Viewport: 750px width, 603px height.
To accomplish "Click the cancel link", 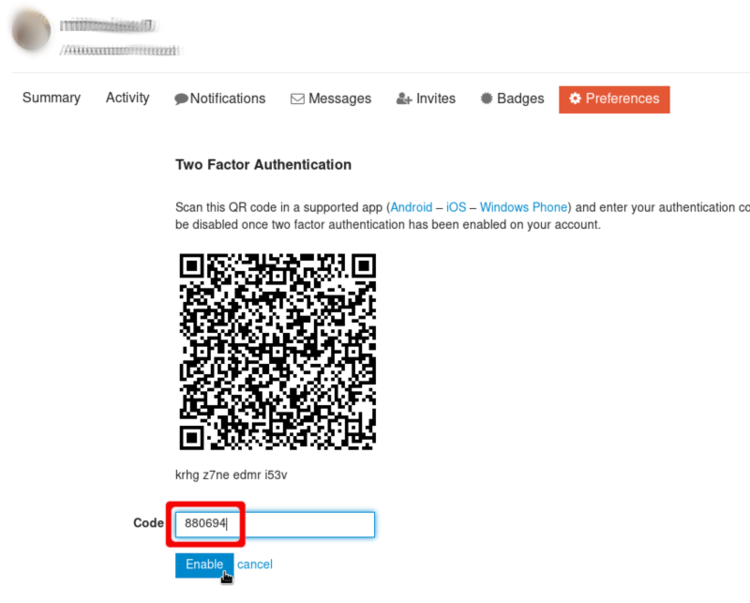I will (x=255, y=565).
